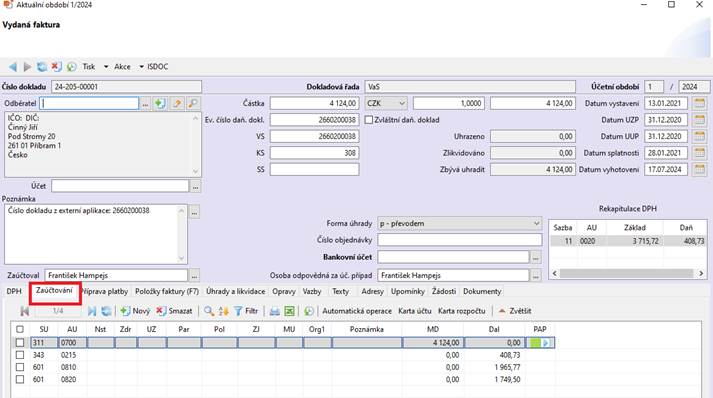The image size is (713, 398).
Task: Select the Zaúčtování tab
Action: click(55, 291)
